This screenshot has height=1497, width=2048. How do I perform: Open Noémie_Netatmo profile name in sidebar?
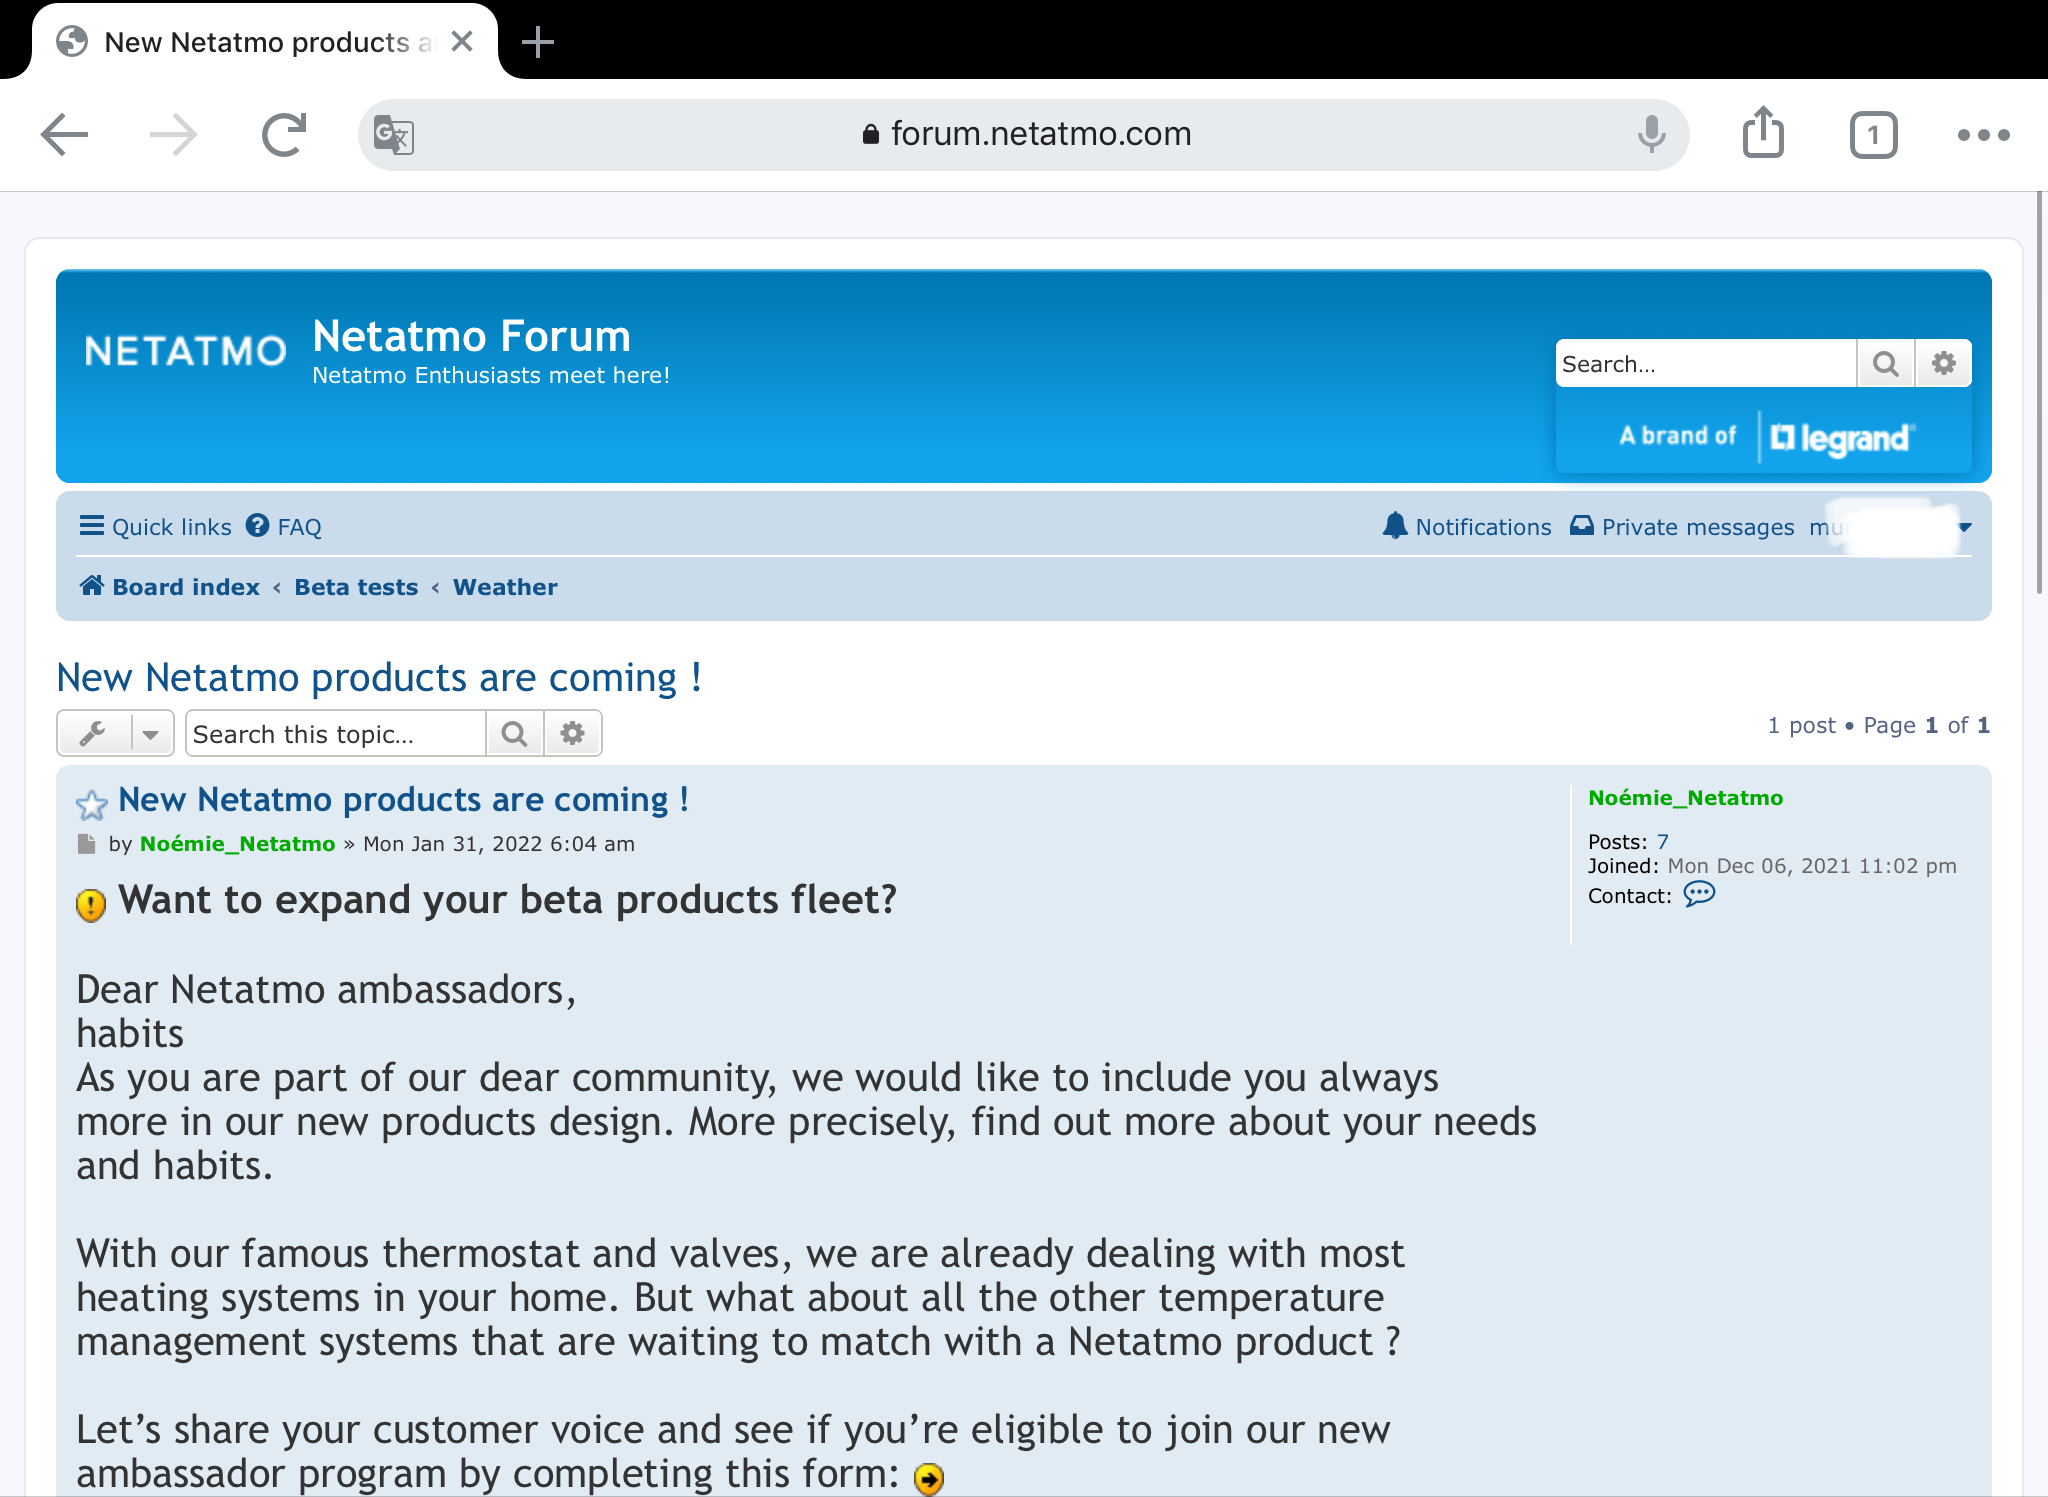pos(1685,798)
